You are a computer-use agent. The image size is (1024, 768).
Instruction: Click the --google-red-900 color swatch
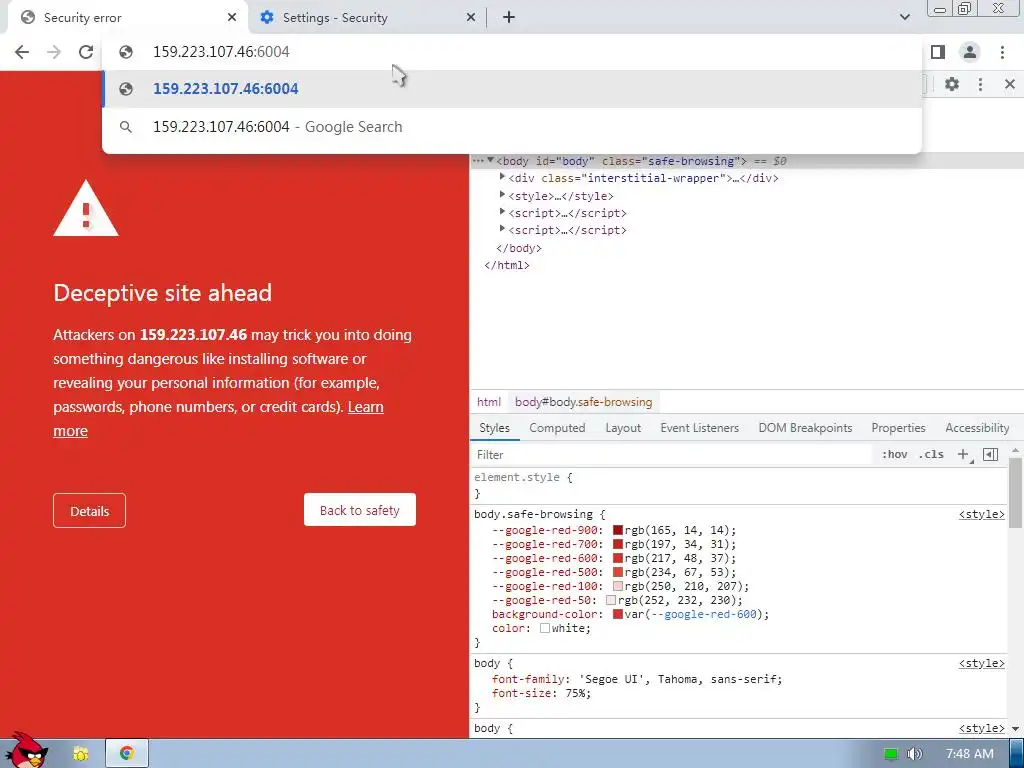pyautogui.click(x=618, y=530)
